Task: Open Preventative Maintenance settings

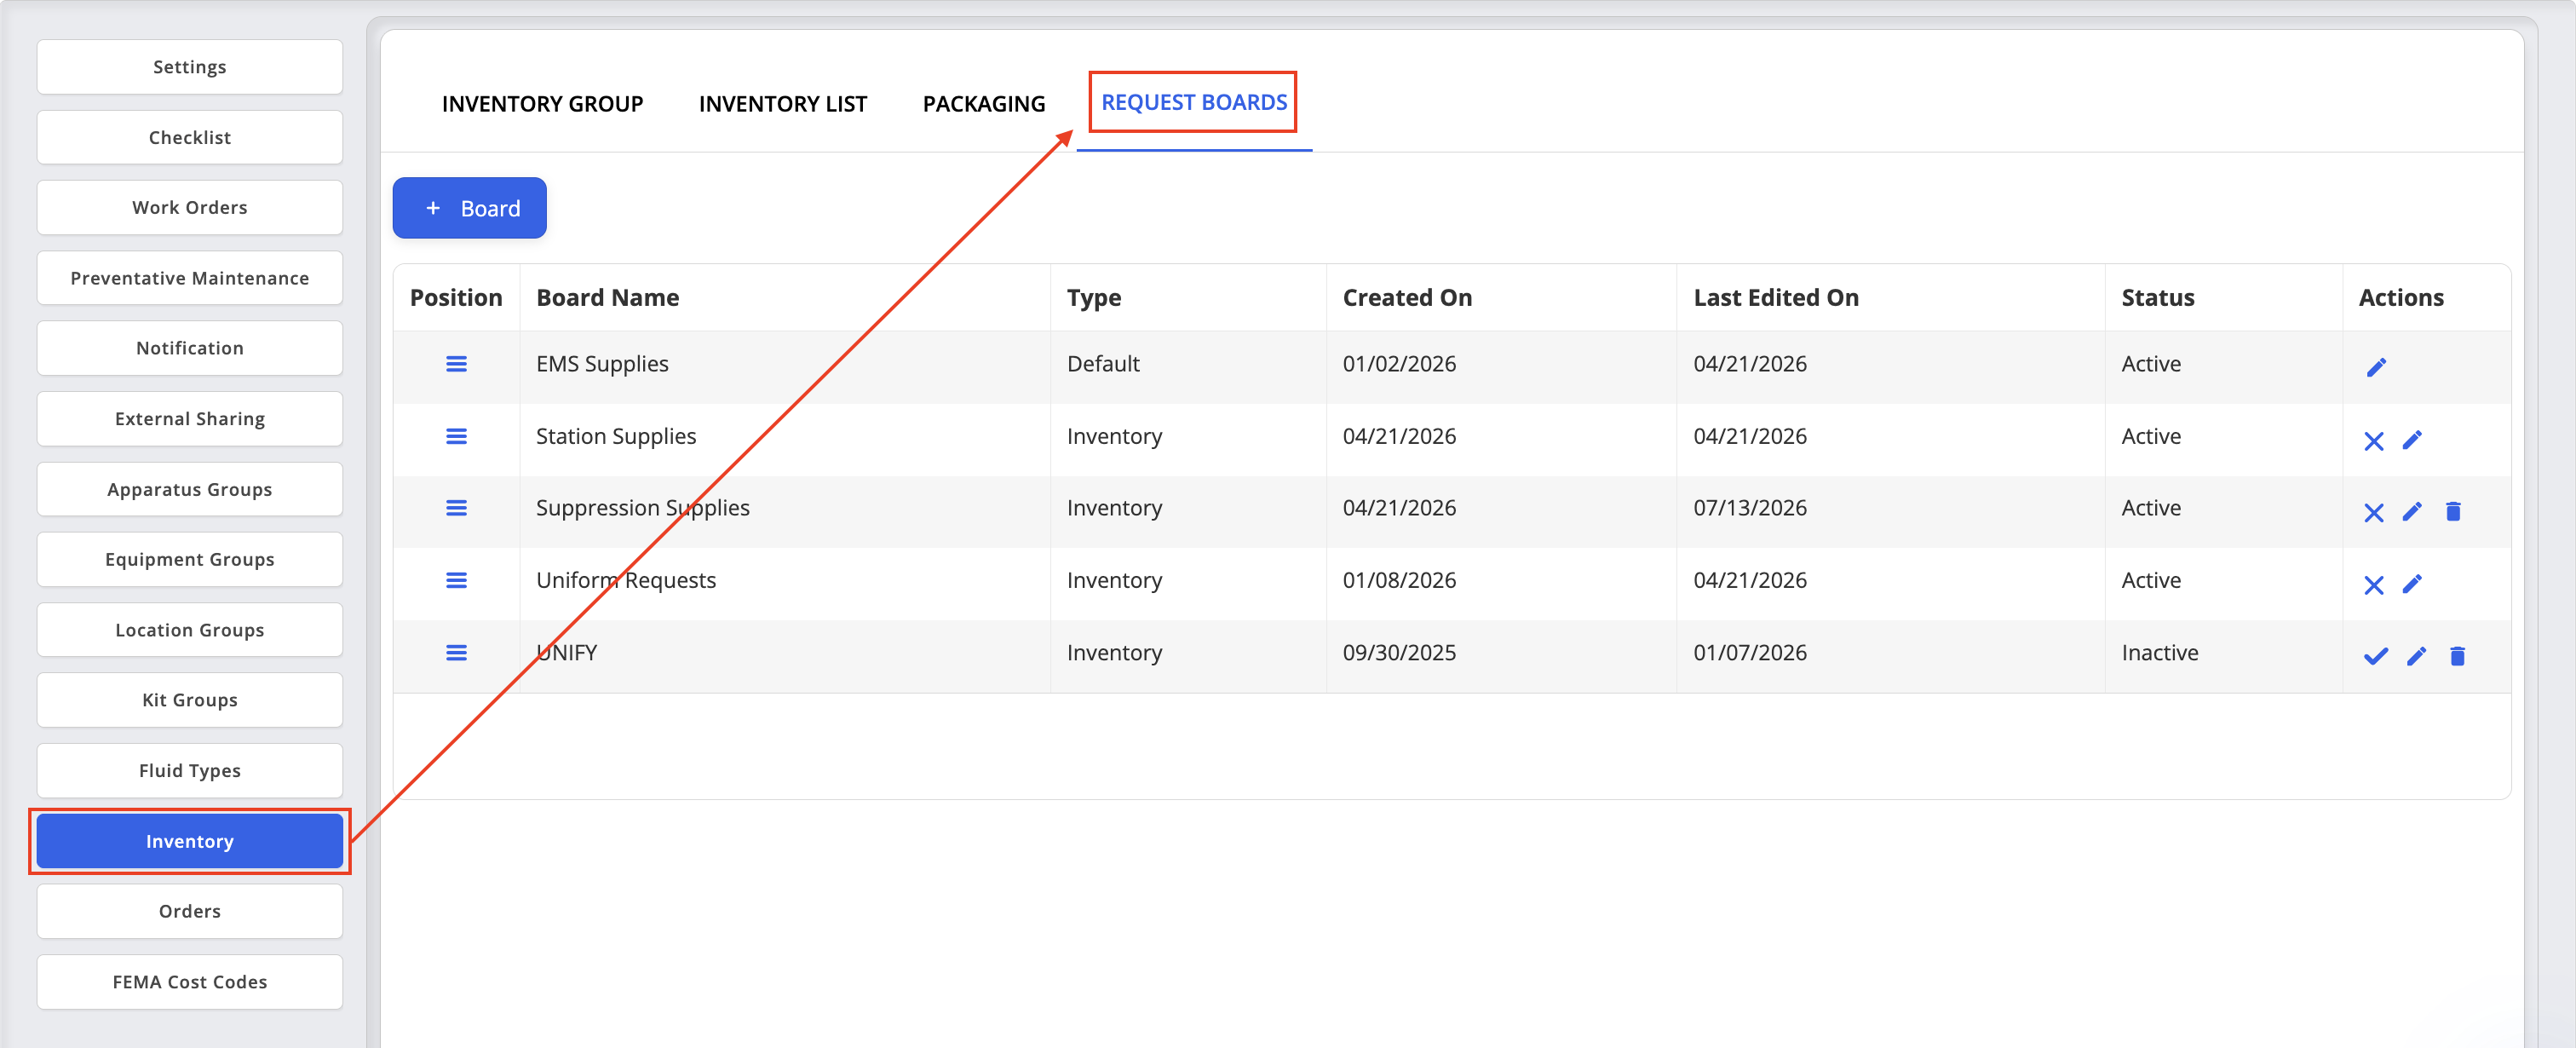Action: click(190, 278)
